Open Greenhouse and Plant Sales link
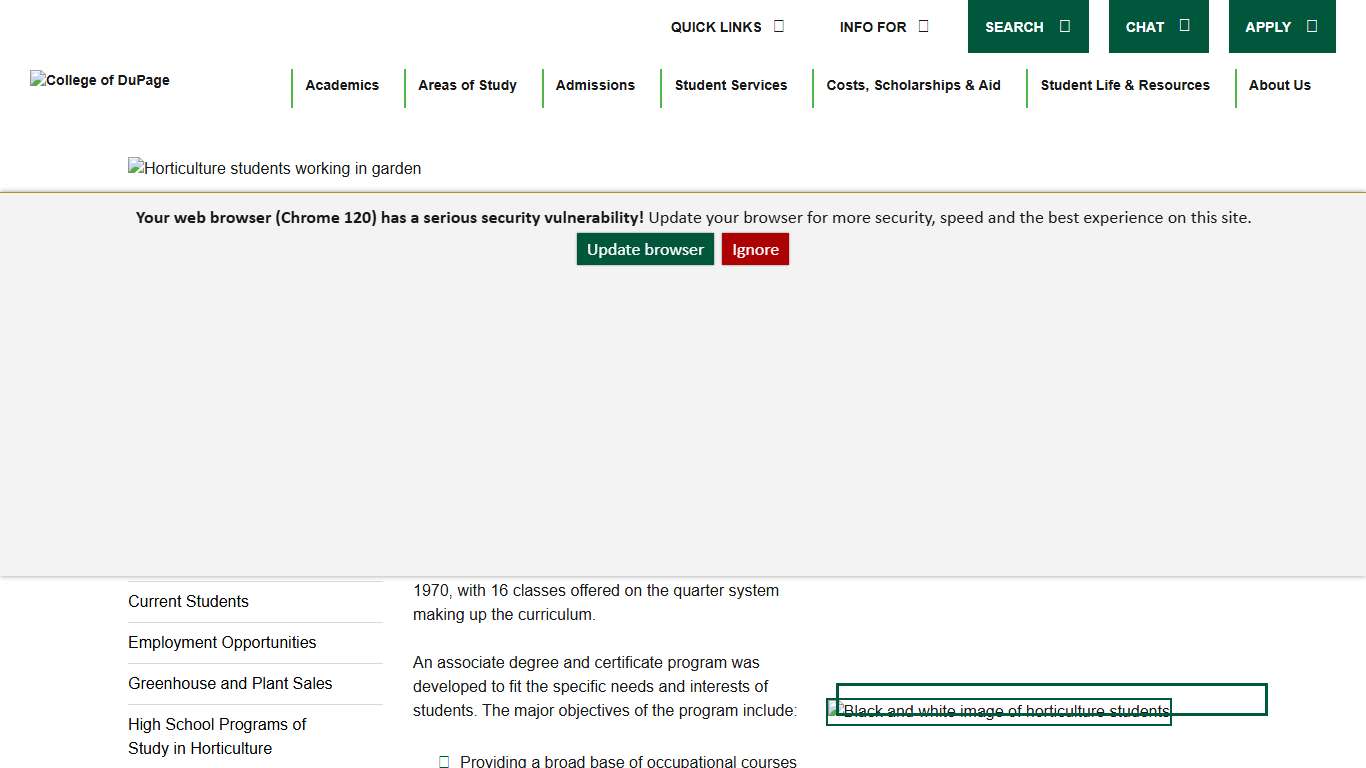This screenshot has width=1366, height=768. pos(230,684)
